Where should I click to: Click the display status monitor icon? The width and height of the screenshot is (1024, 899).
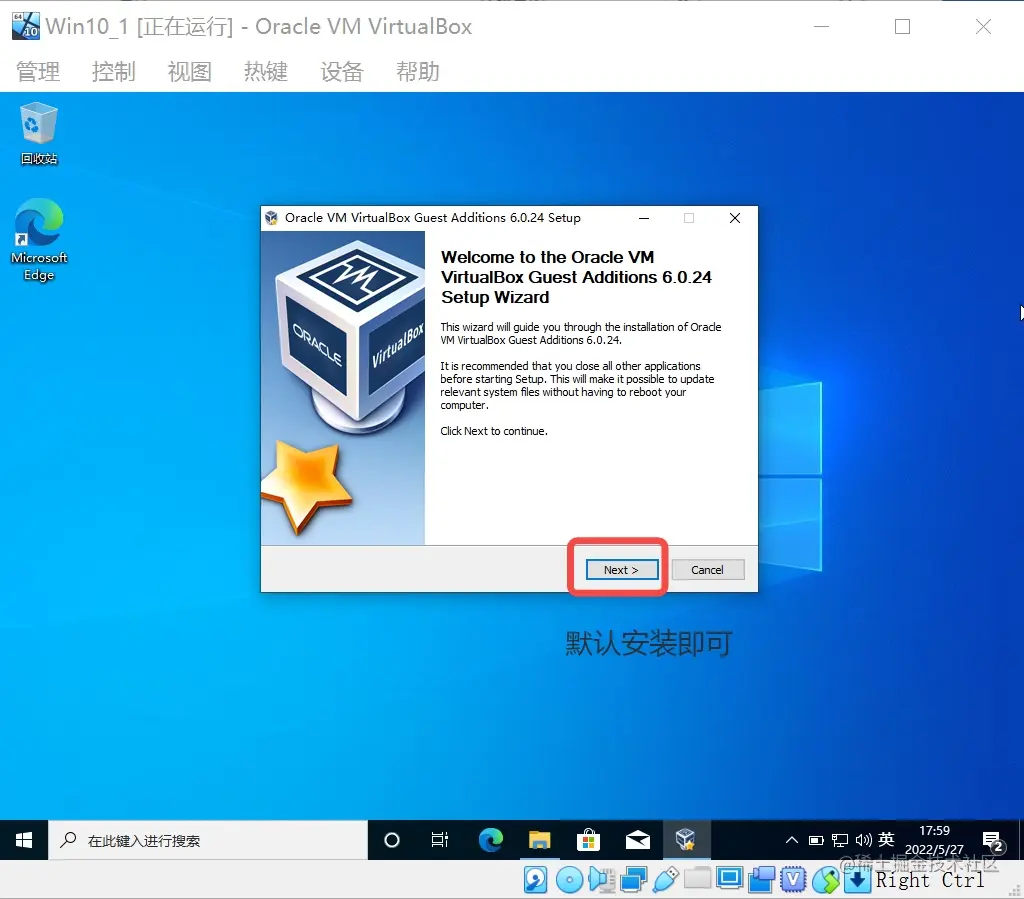(729, 879)
